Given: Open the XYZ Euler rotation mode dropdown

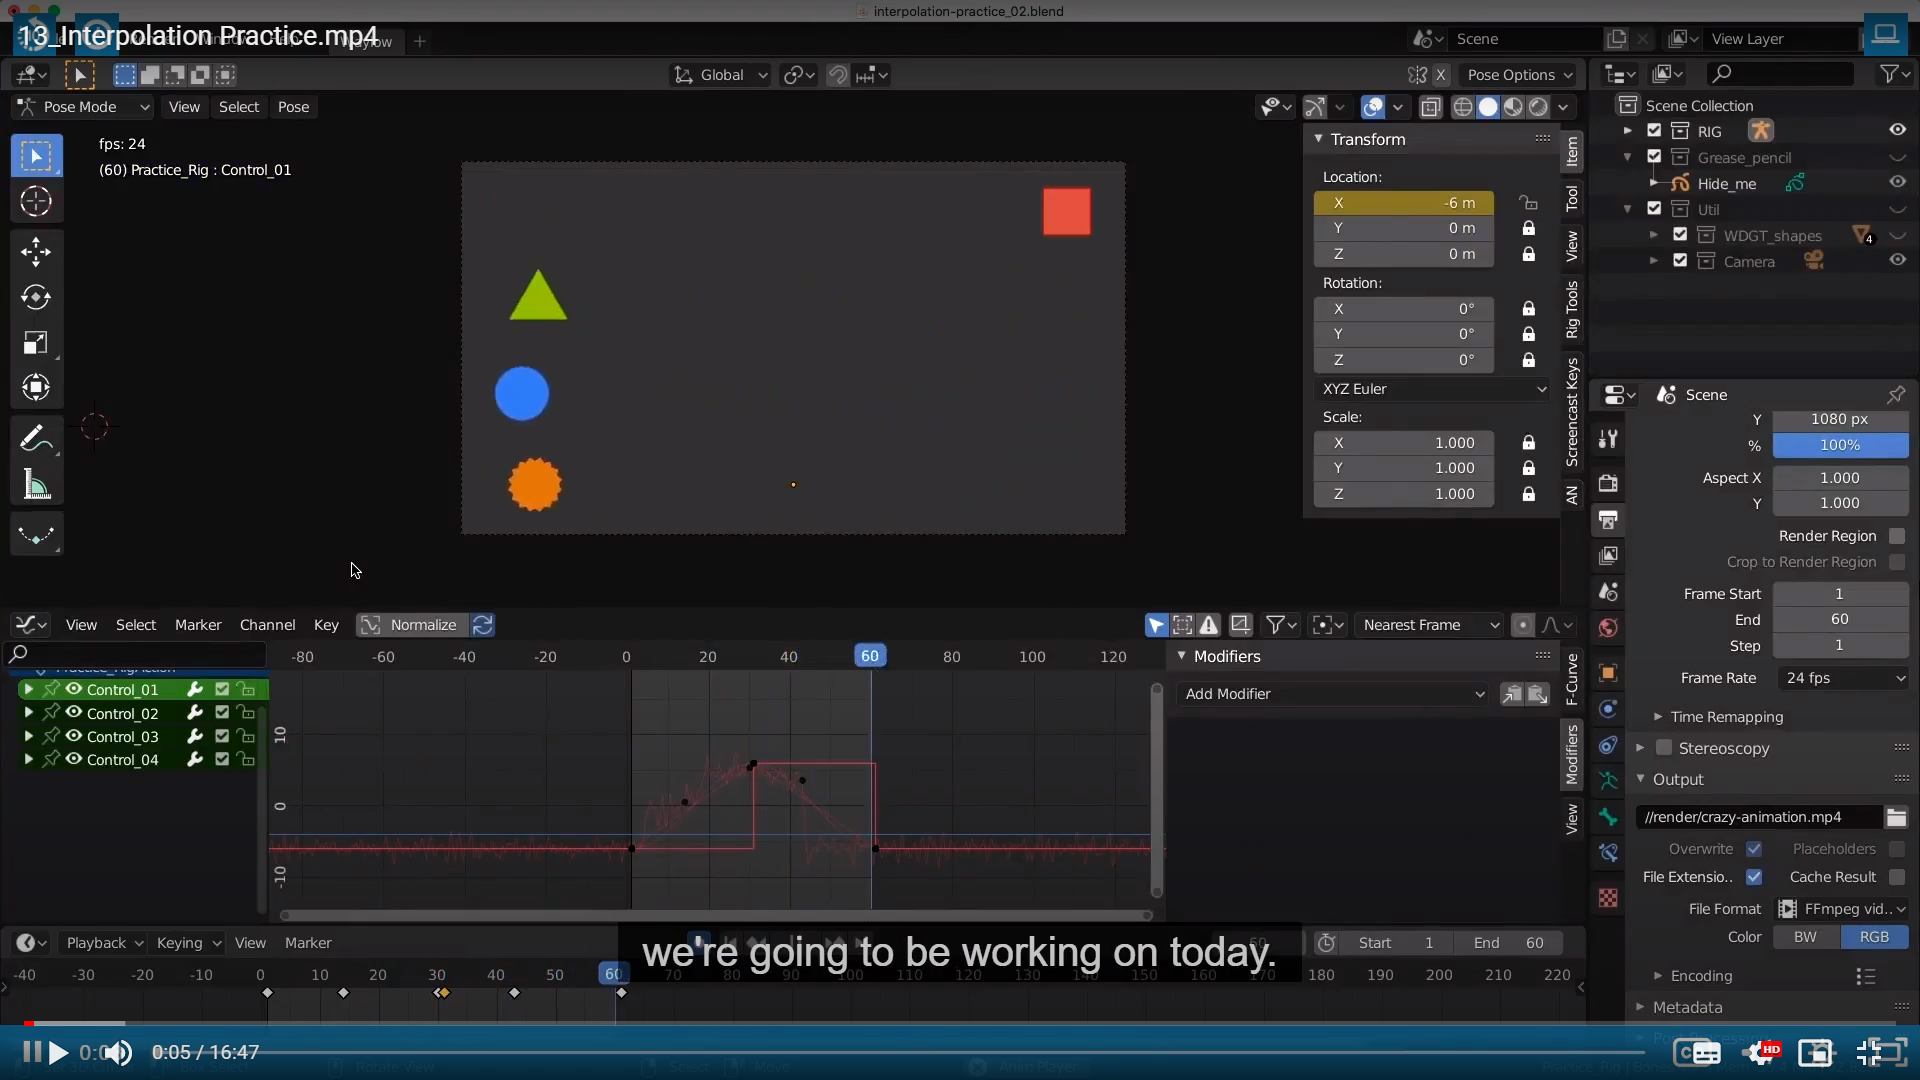Looking at the screenshot, I should pyautogui.click(x=1433, y=389).
